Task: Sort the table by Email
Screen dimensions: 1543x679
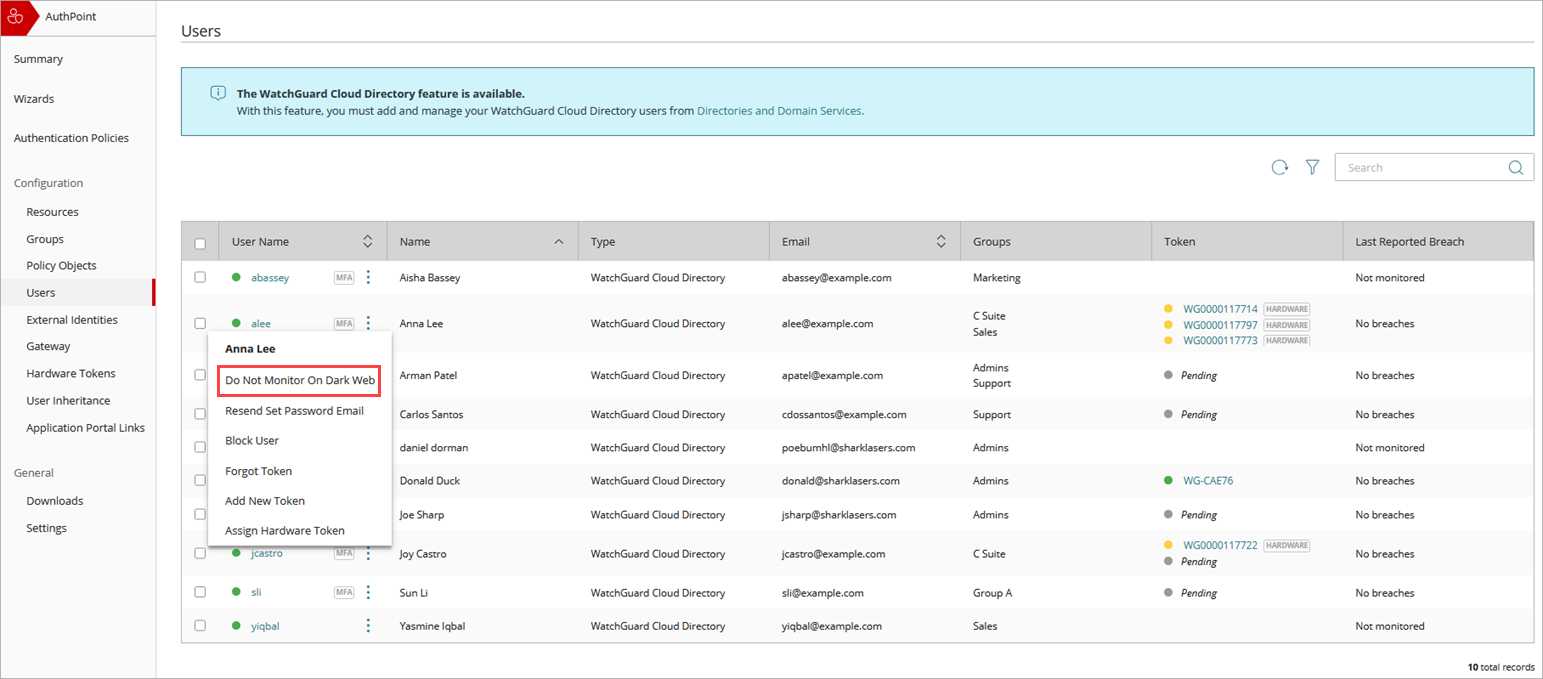Action: (x=940, y=241)
